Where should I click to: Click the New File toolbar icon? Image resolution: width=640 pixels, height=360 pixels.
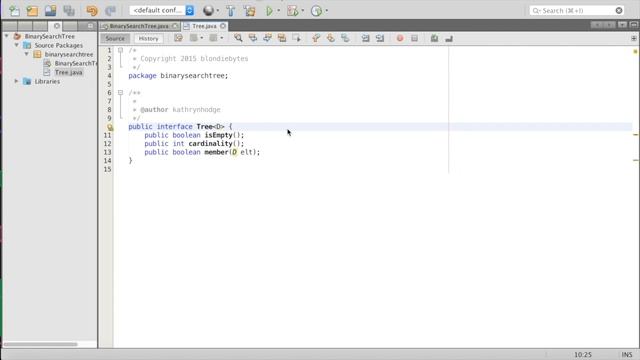click(14, 11)
